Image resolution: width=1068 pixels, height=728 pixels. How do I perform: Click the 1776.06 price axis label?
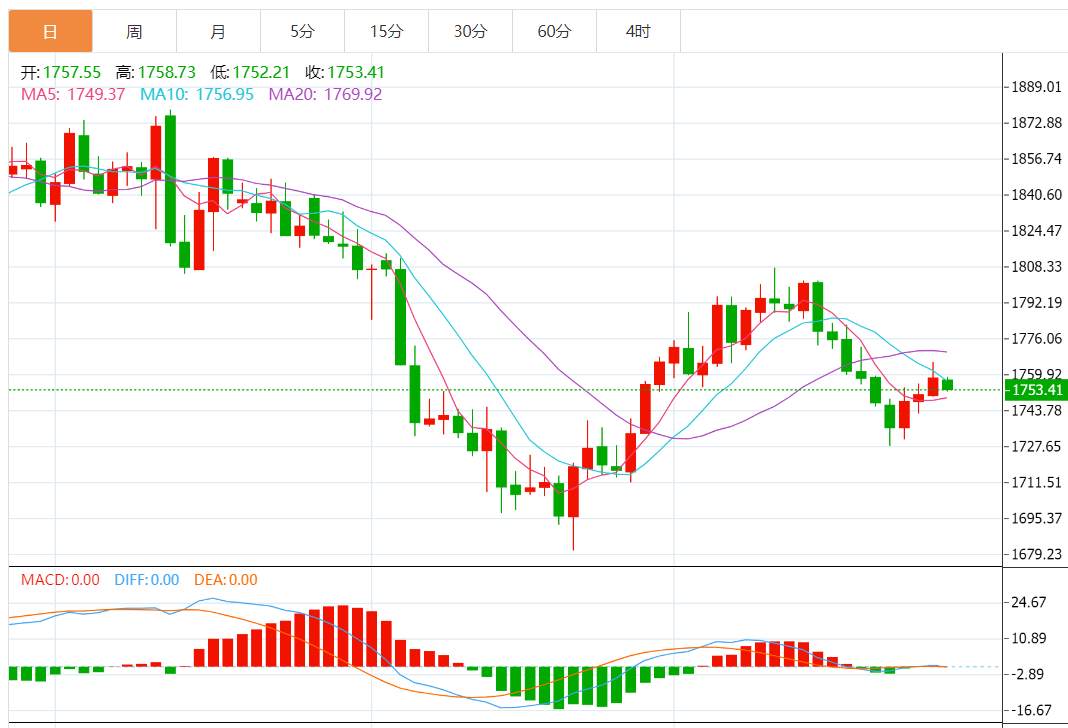(x=1036, y=338)
